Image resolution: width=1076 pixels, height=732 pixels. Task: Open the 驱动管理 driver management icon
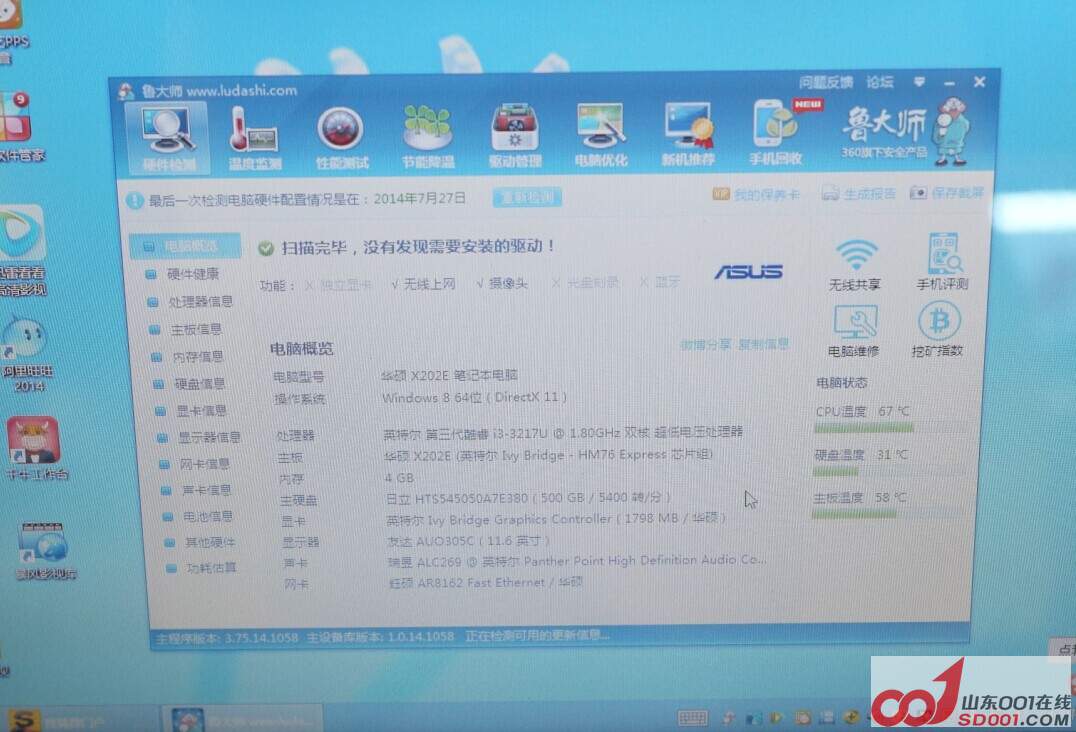click(x=515, y=136)
